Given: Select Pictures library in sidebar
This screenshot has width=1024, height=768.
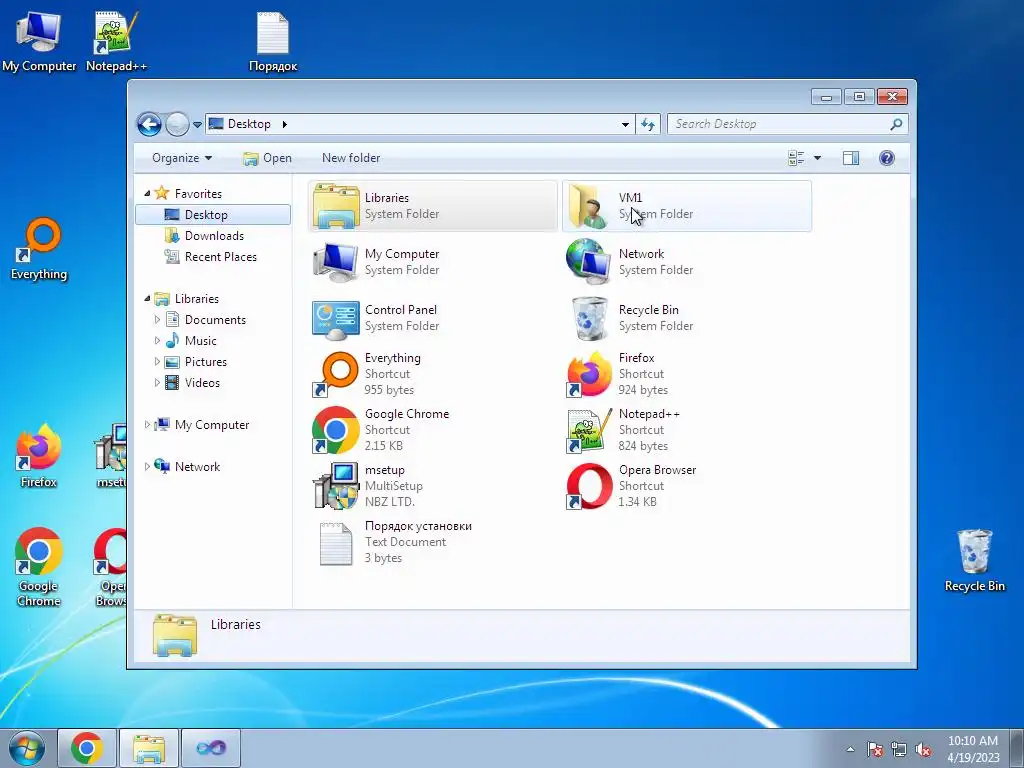Looking at the screenshot, I should 205,362.
